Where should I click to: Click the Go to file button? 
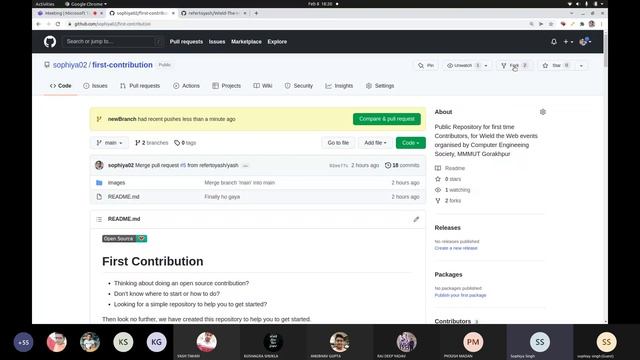(338, 143)
